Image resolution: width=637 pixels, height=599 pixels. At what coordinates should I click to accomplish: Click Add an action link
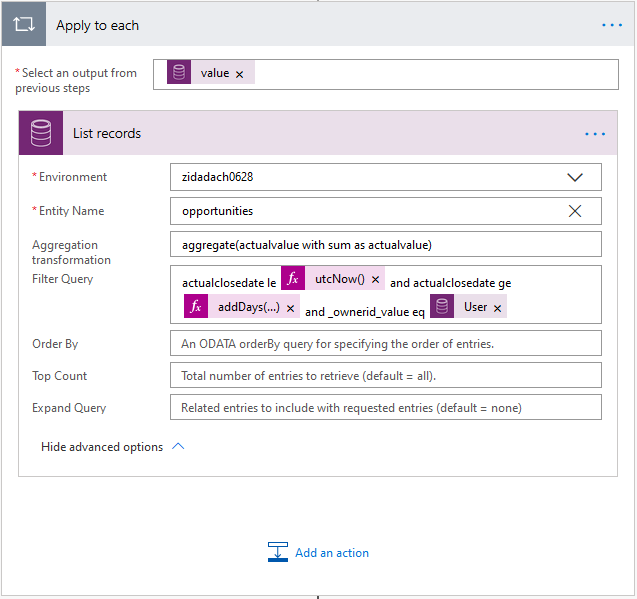click(332, 553)
